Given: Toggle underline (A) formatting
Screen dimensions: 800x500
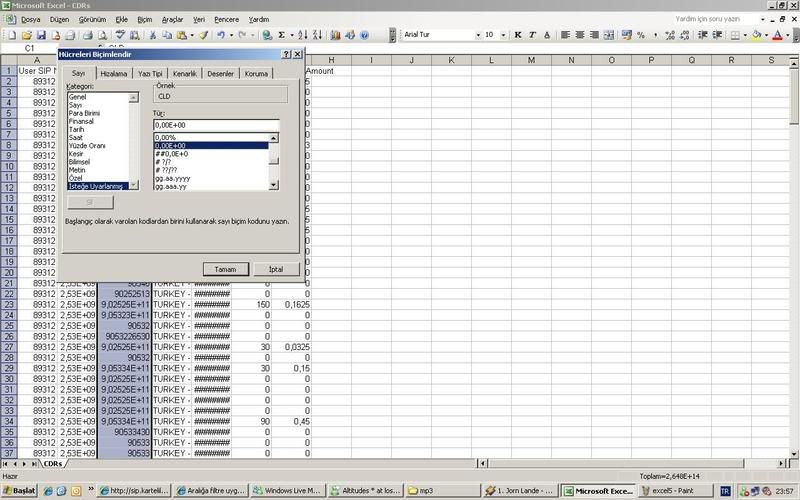Looking at the screenshot, I should [546, 35].
